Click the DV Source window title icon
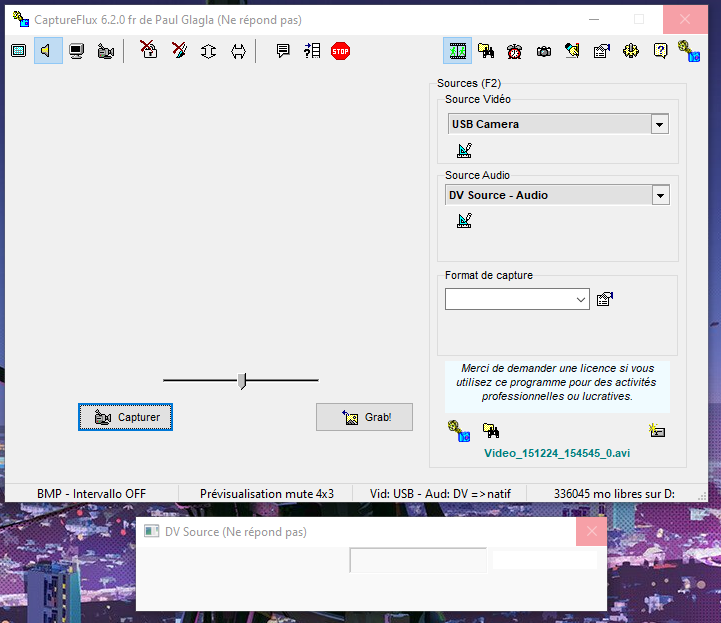Image resolution: width=721 pixels, height=623 pixels. pos(152,532)
